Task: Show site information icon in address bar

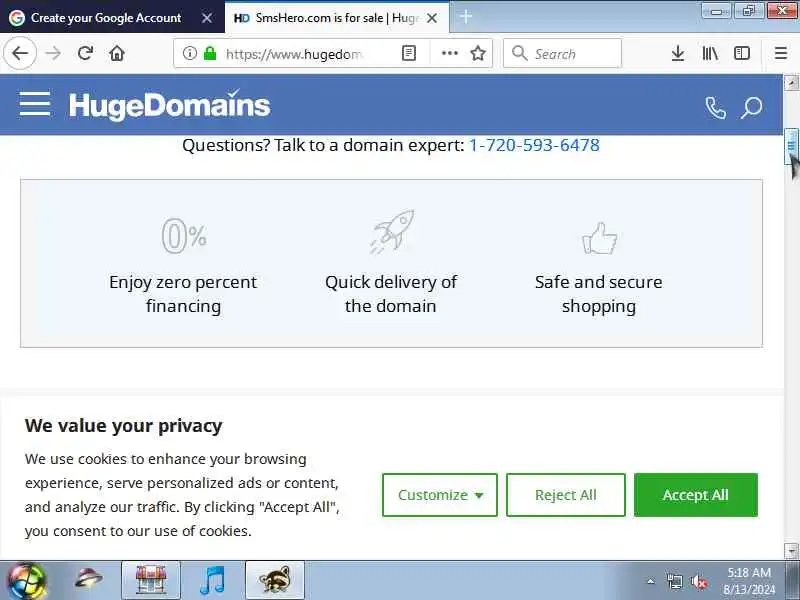Action: point(190,53)
